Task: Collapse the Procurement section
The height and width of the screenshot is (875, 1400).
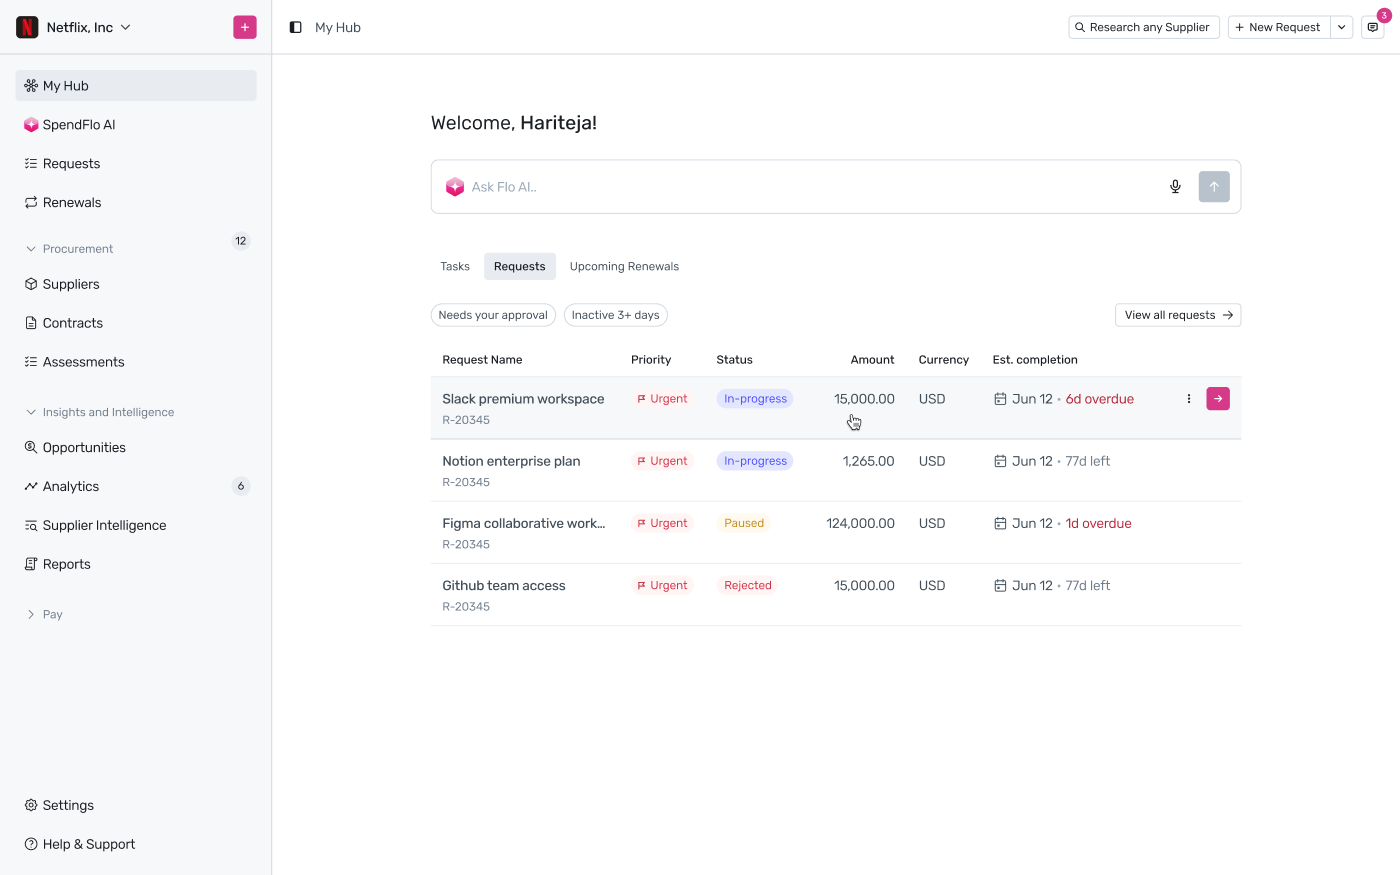Action: (x=69, y=248)
